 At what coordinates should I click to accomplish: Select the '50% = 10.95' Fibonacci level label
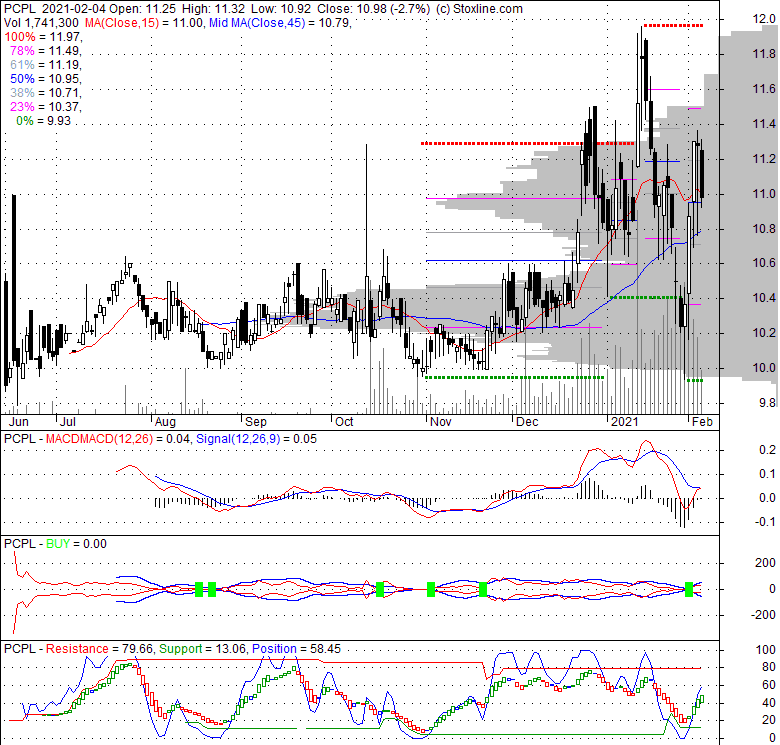[x=45, y=79]
